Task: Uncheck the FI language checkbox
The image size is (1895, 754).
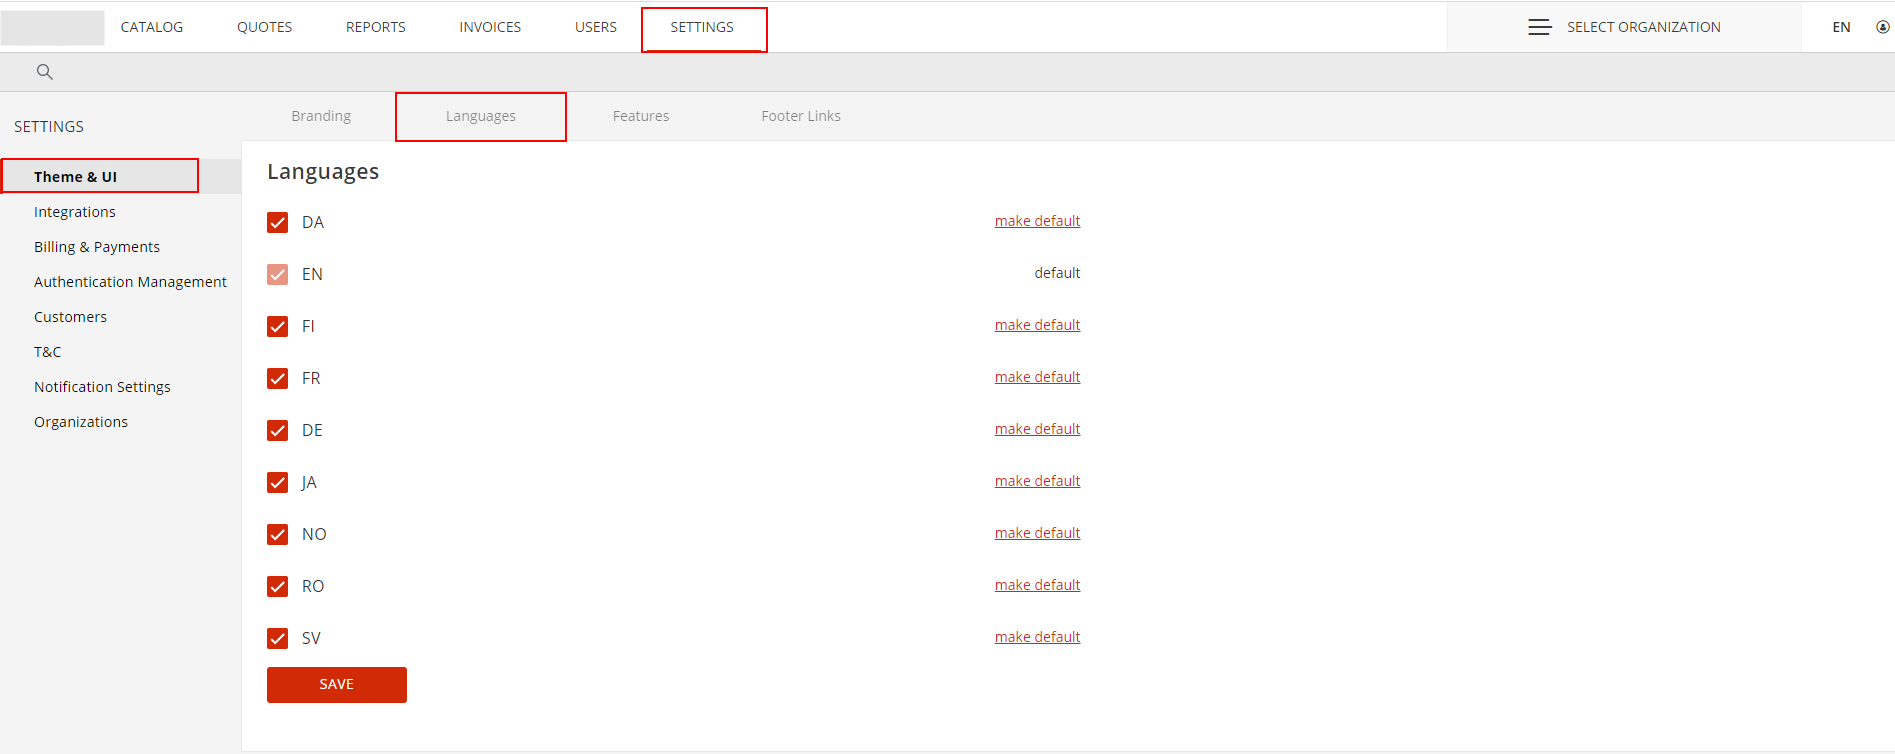Action: (x=278, y=326)
